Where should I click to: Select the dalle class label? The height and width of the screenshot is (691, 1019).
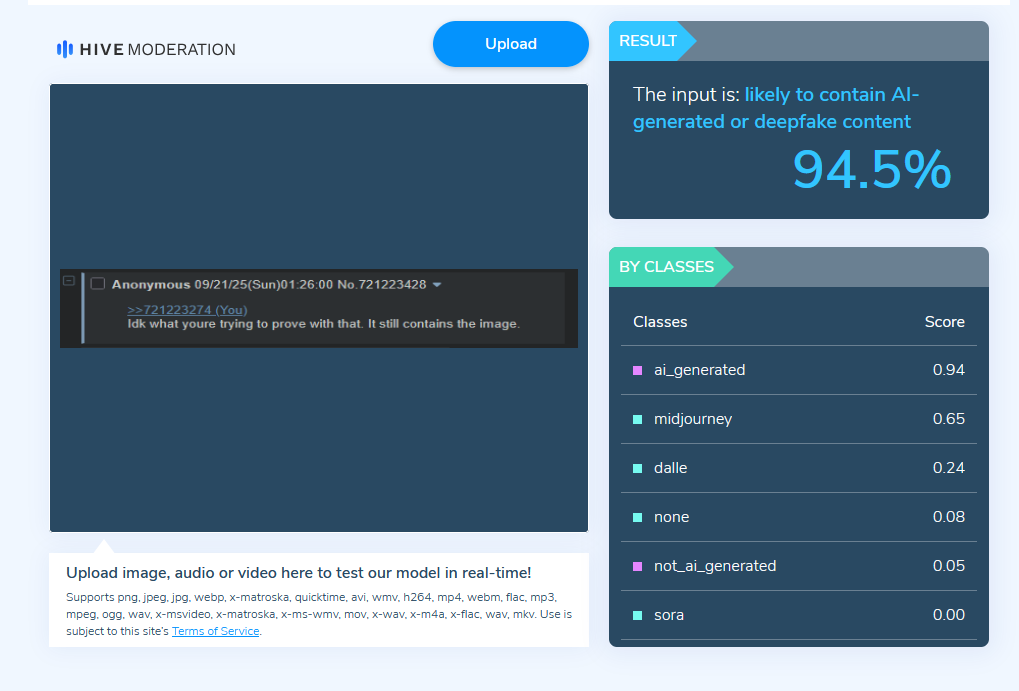(671, 468)
